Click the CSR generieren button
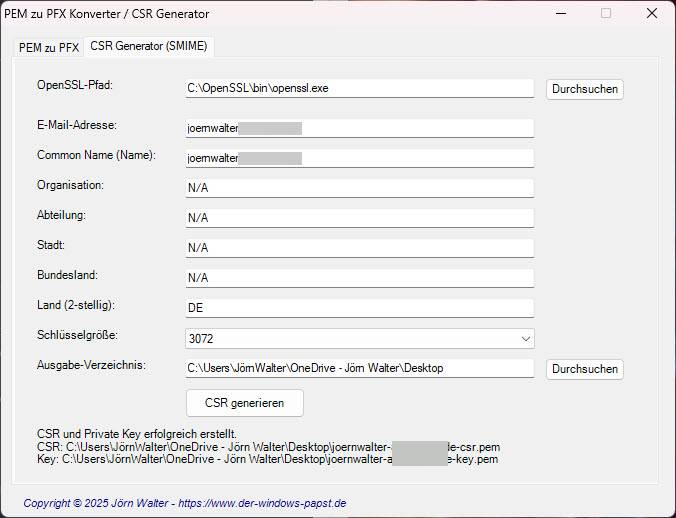The width and height of the screenshot is (676, 518). (x=245, y=403)
